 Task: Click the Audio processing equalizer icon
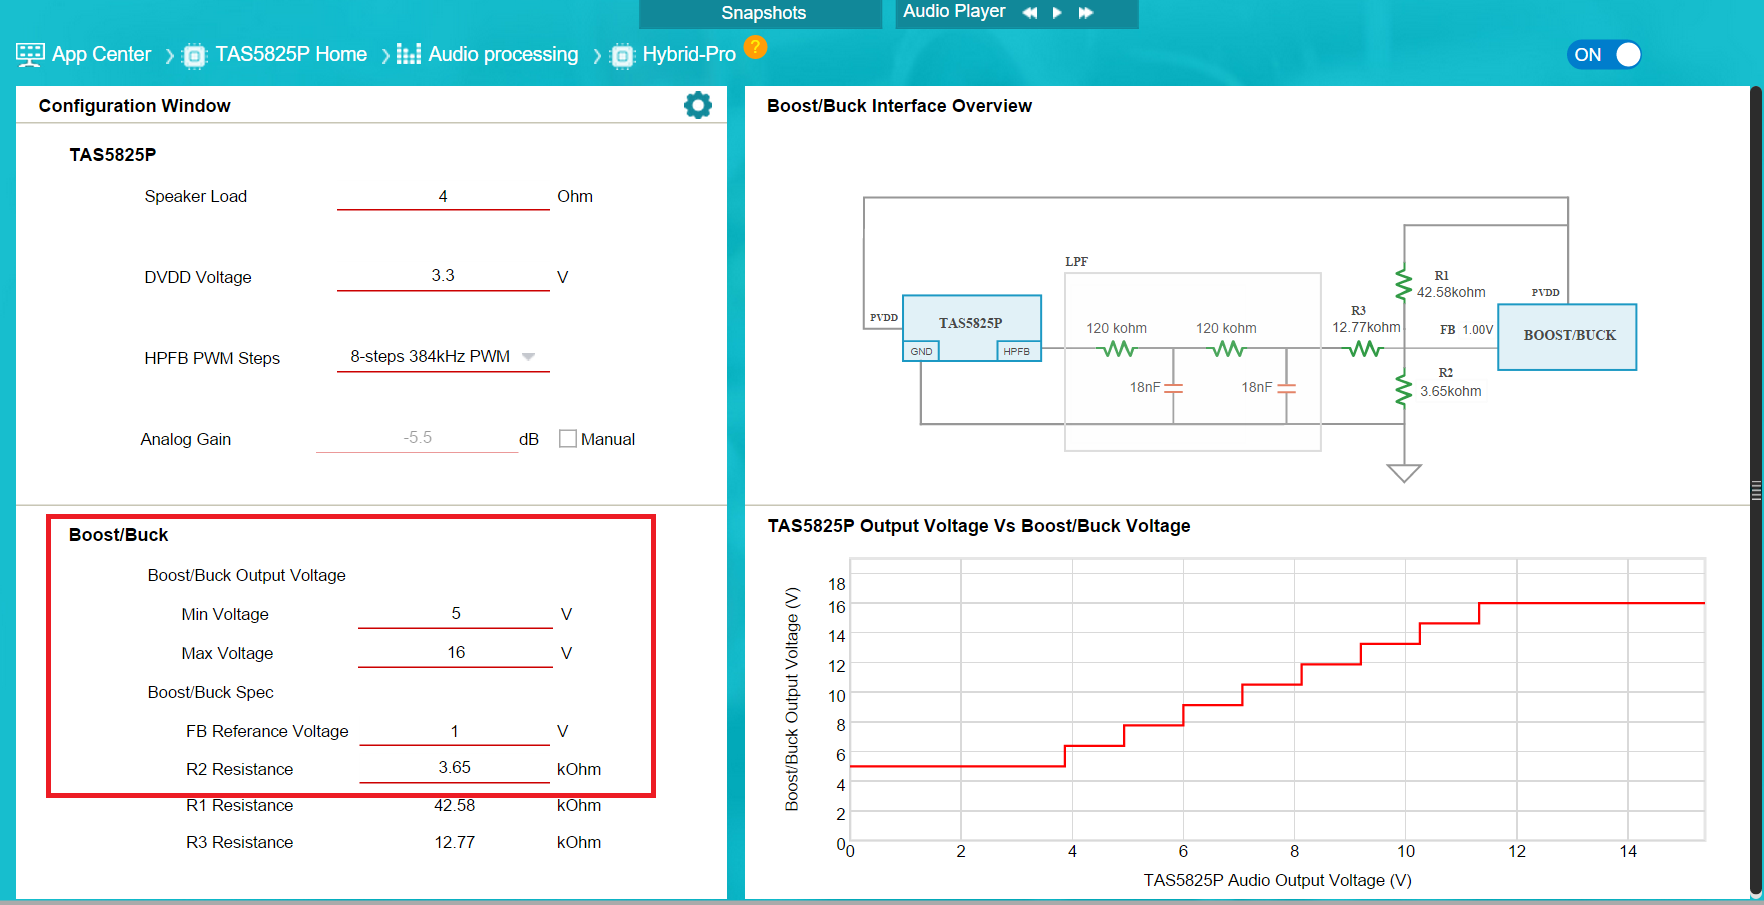coord(408,54)
